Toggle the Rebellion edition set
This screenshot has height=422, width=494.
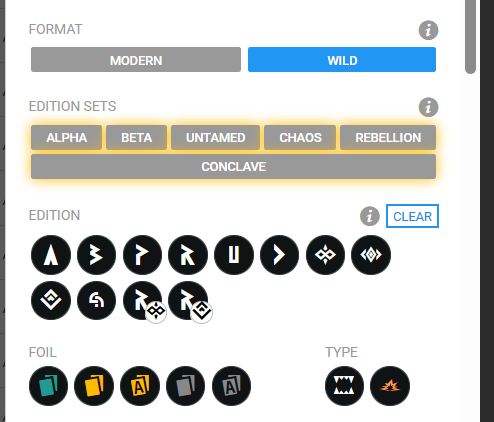point(388,138)
